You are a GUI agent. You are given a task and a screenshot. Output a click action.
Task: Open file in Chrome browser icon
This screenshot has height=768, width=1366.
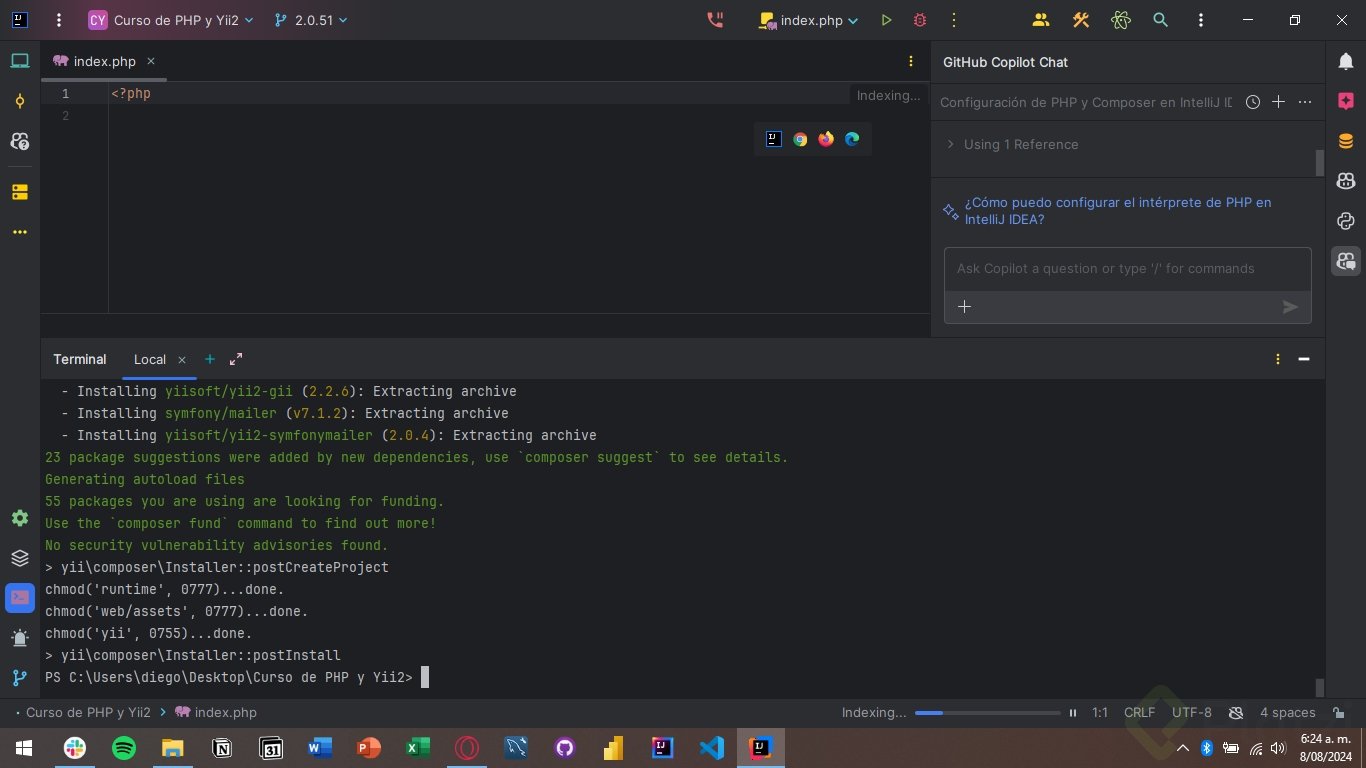click(x=800, y=139)
